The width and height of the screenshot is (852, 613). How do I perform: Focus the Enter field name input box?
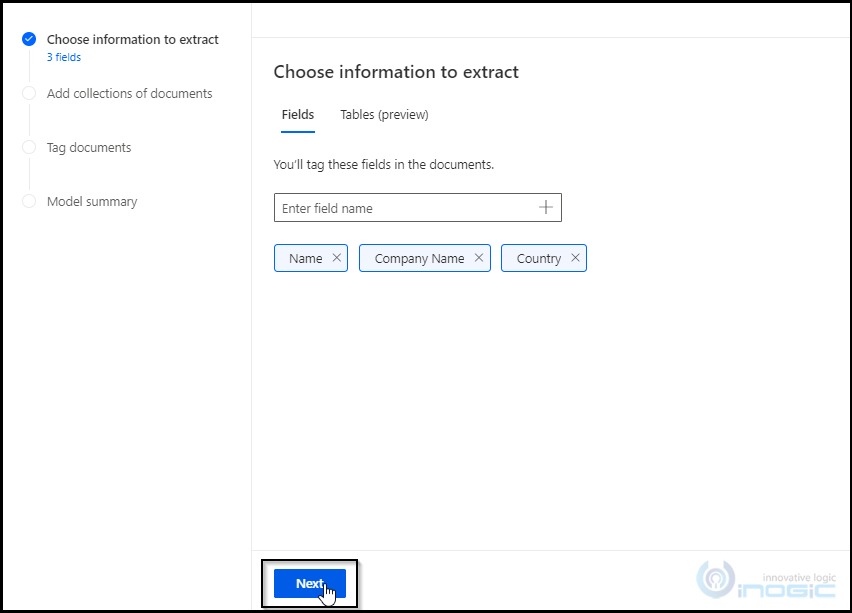[405, 208]
